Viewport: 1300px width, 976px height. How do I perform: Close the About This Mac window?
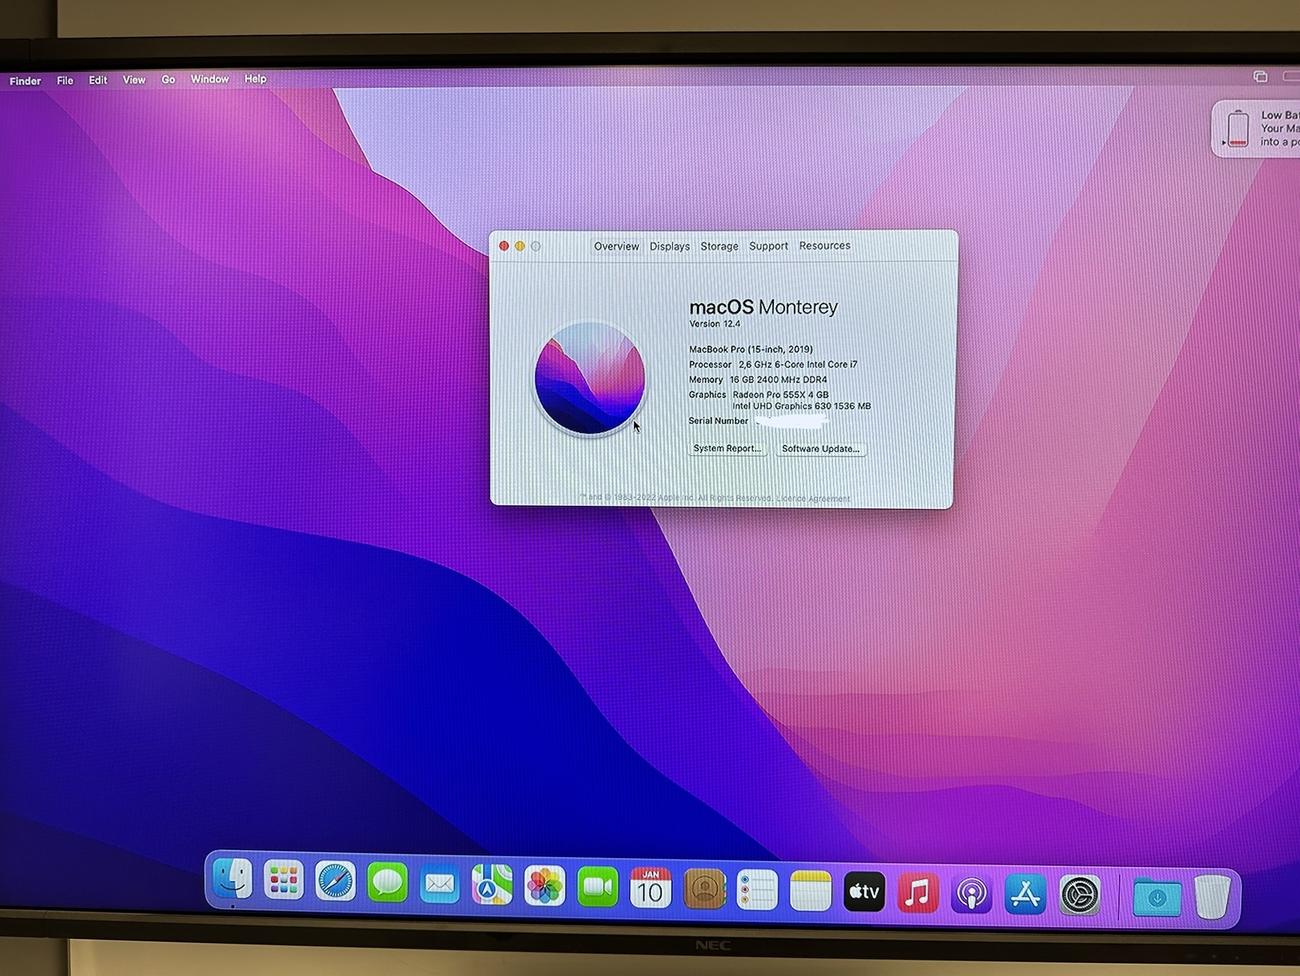[504, 246]
